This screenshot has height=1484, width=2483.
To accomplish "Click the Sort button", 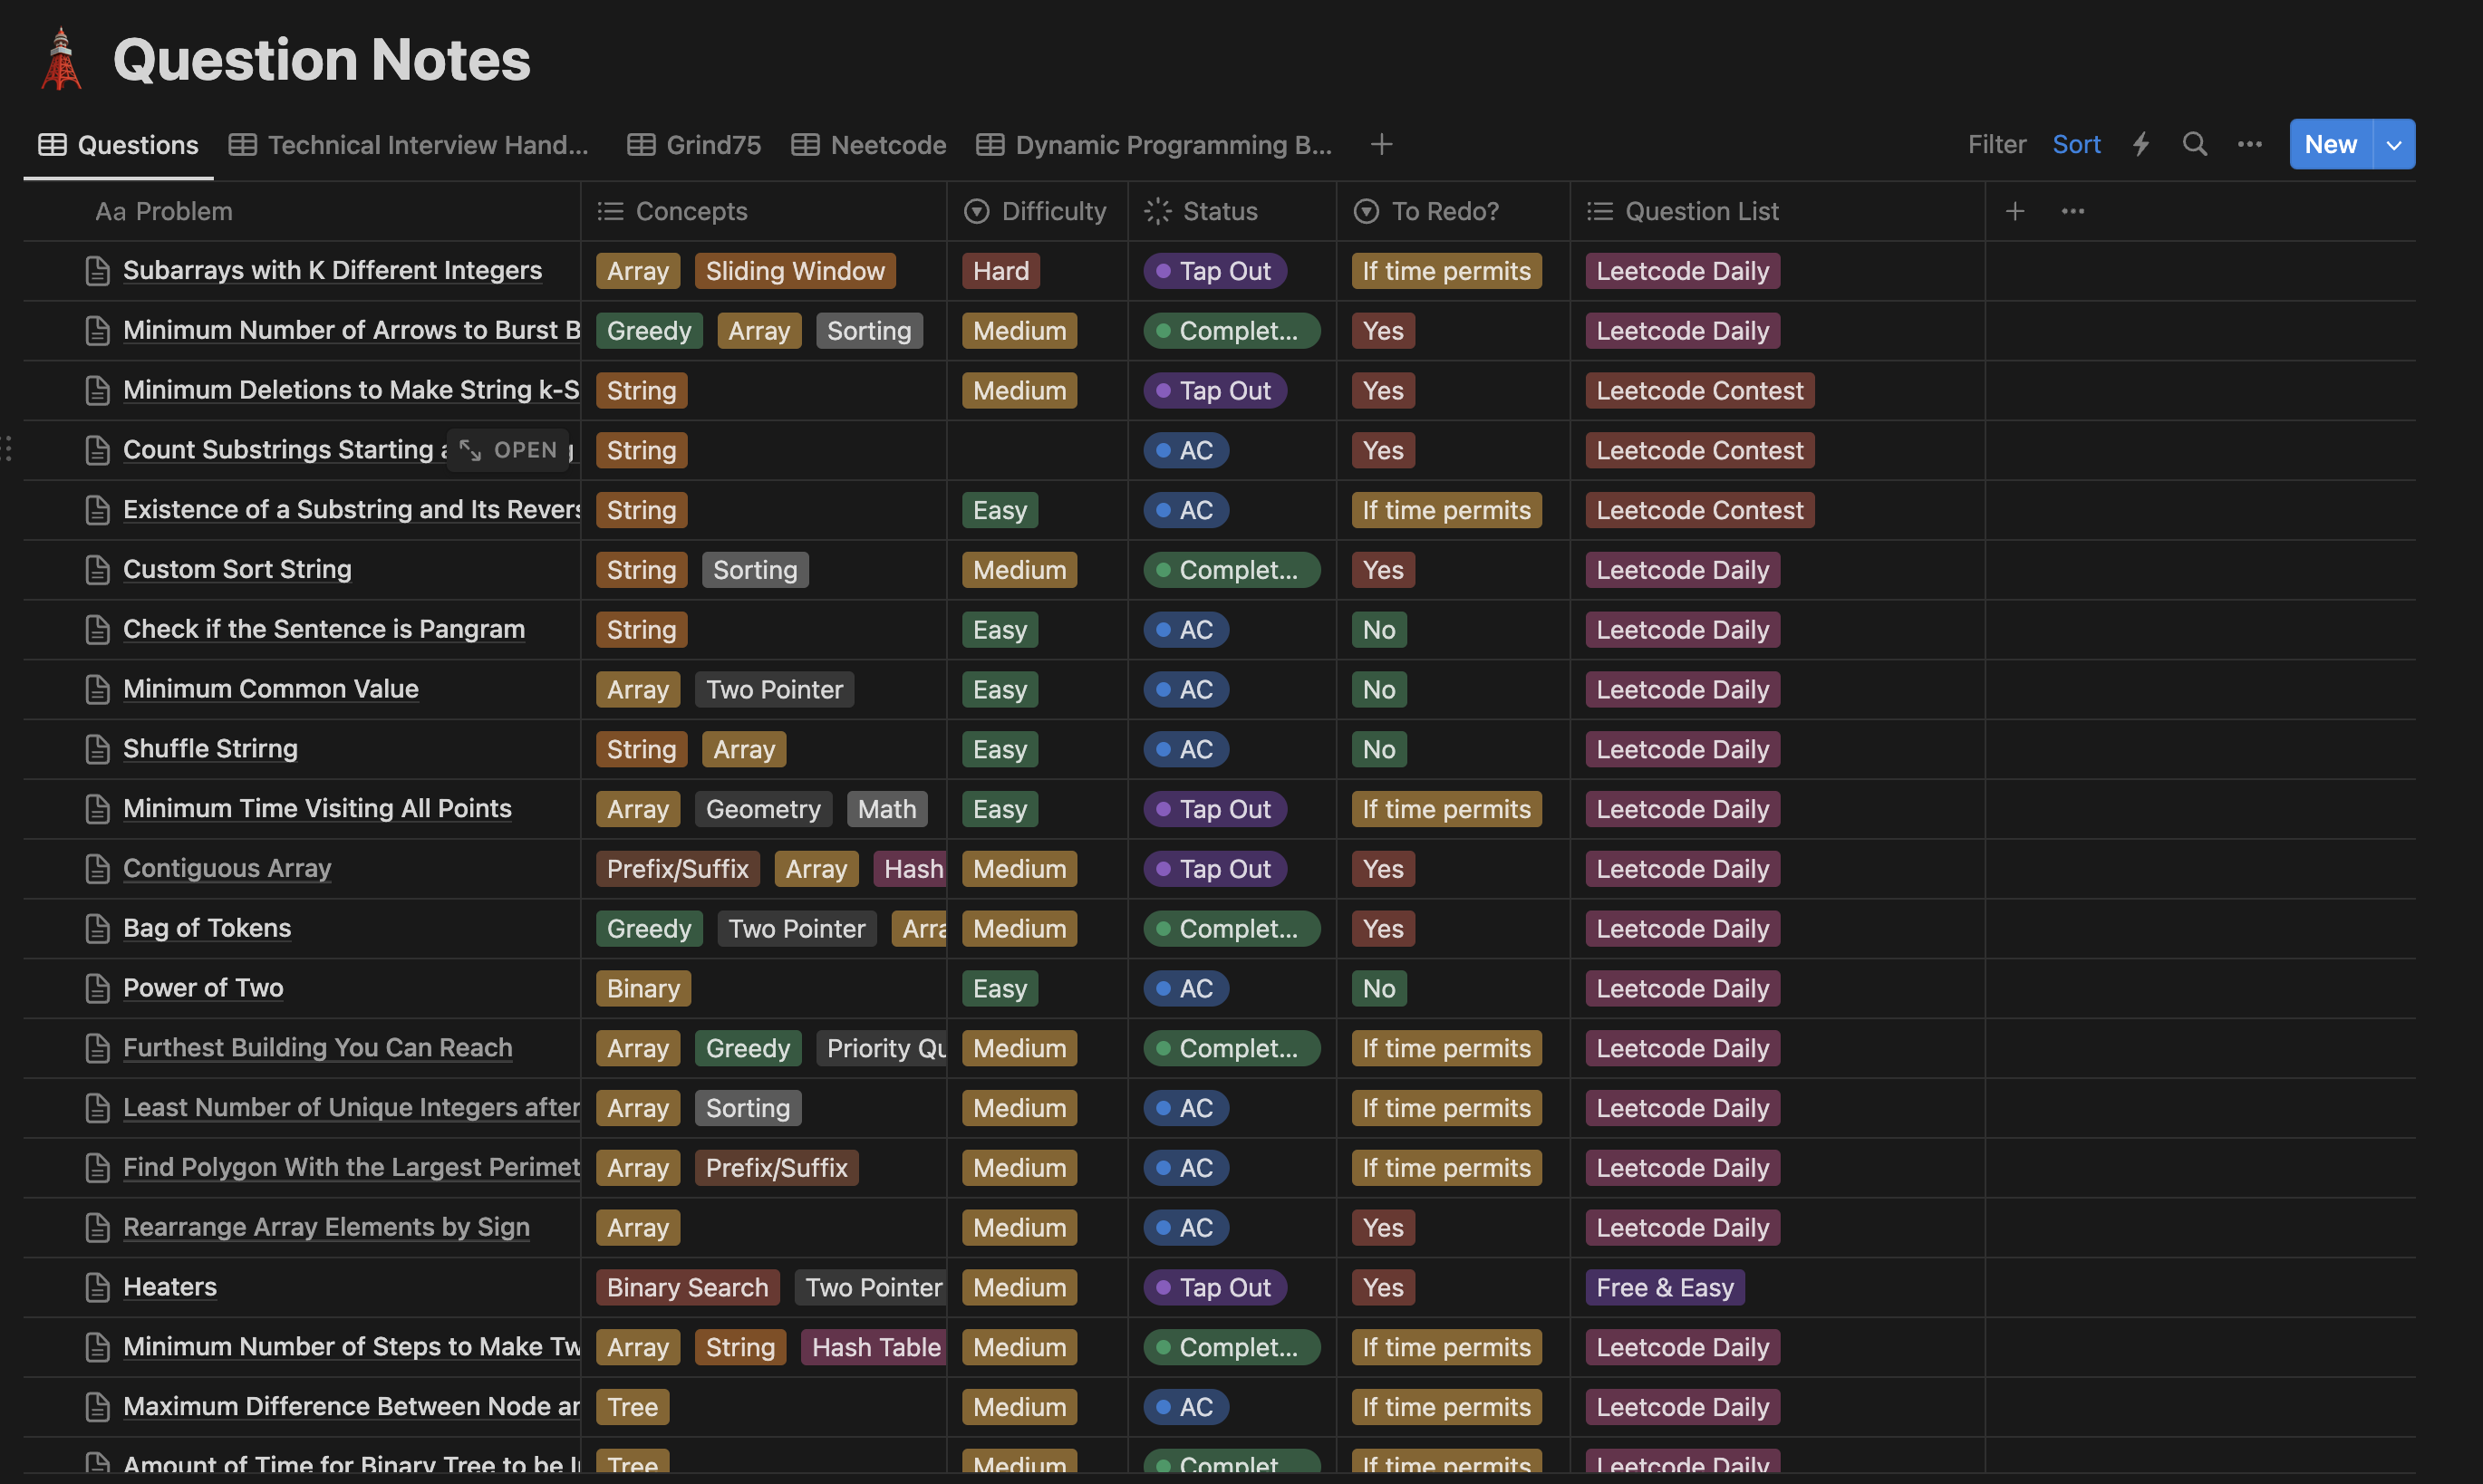I will click(x=2076, y=144).
